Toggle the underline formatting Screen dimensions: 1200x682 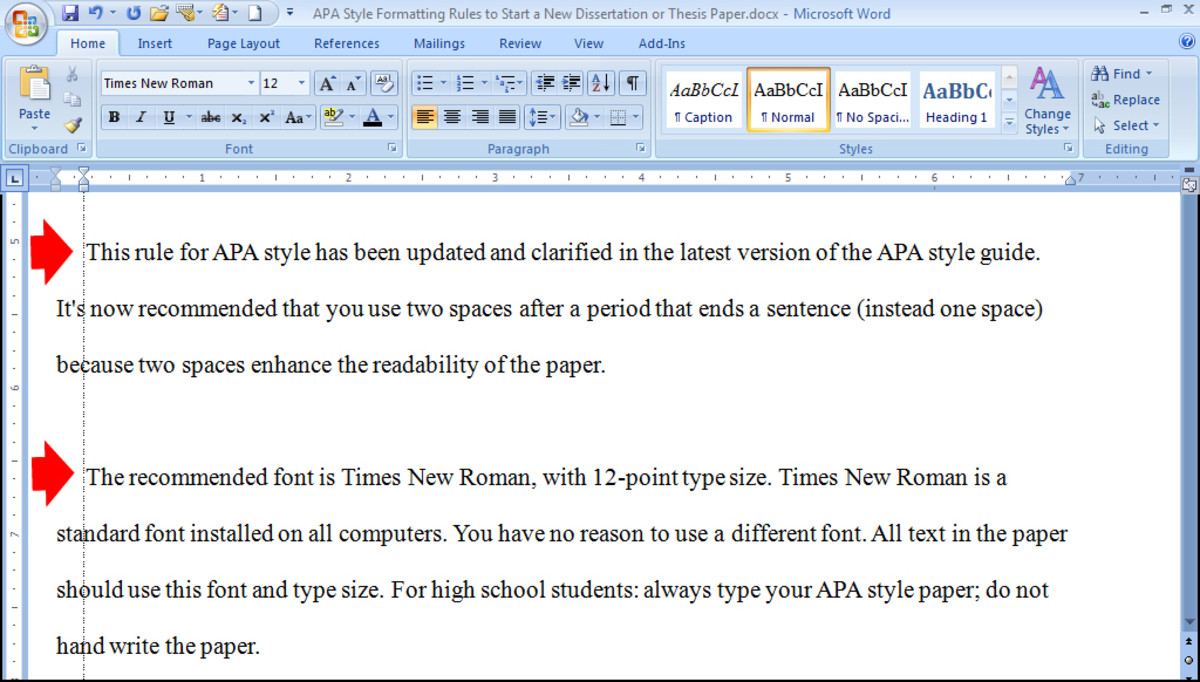tap(165, 117)
